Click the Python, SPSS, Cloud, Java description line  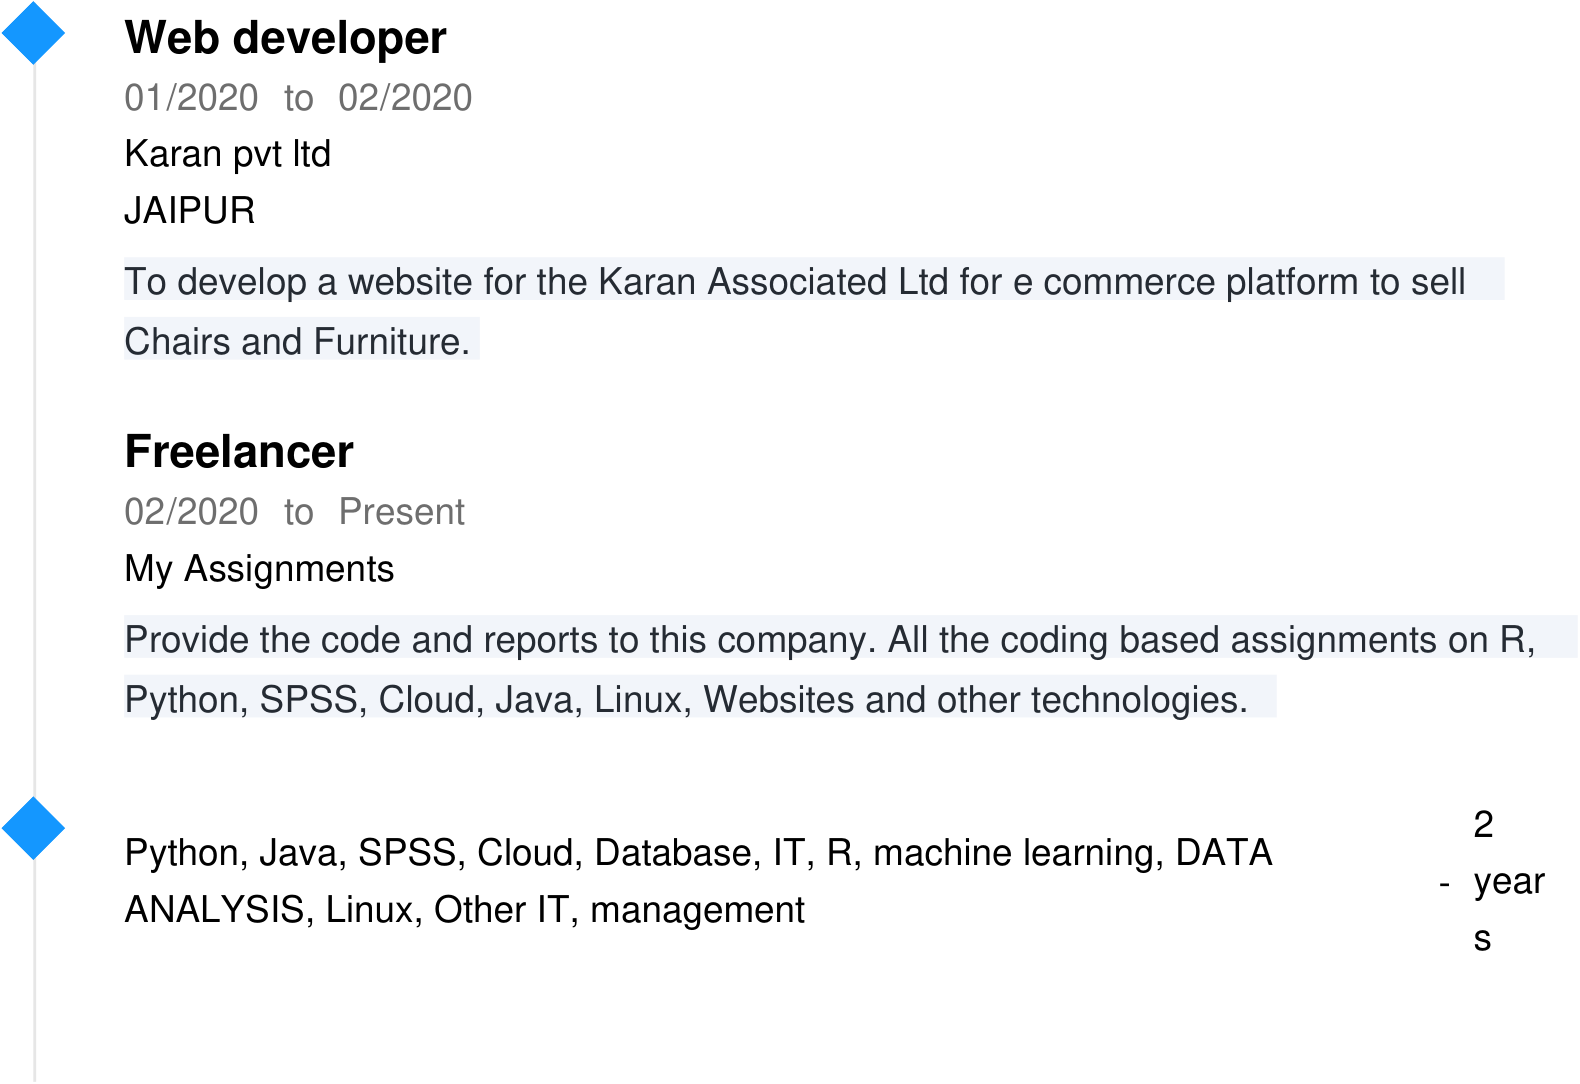(x=686, y=700)
